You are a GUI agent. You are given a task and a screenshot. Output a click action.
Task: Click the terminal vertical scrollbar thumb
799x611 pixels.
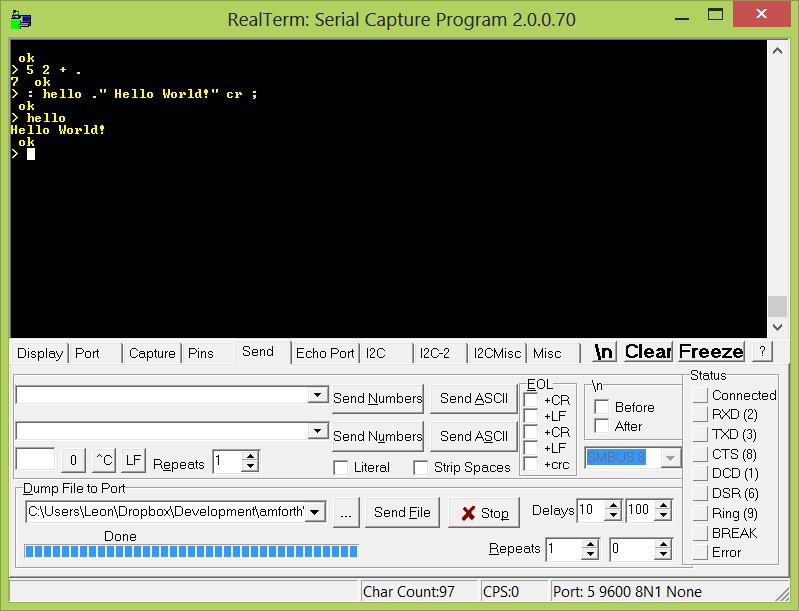[x=777, y=307]
